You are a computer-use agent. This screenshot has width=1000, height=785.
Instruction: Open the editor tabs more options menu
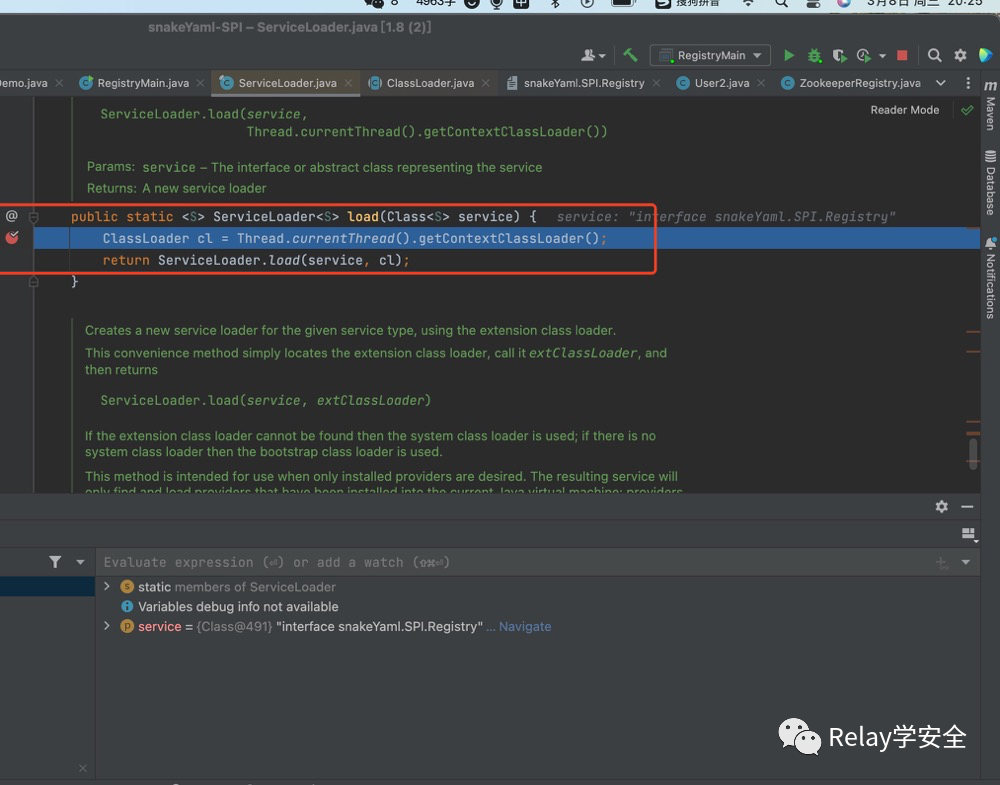click(968, 83)
